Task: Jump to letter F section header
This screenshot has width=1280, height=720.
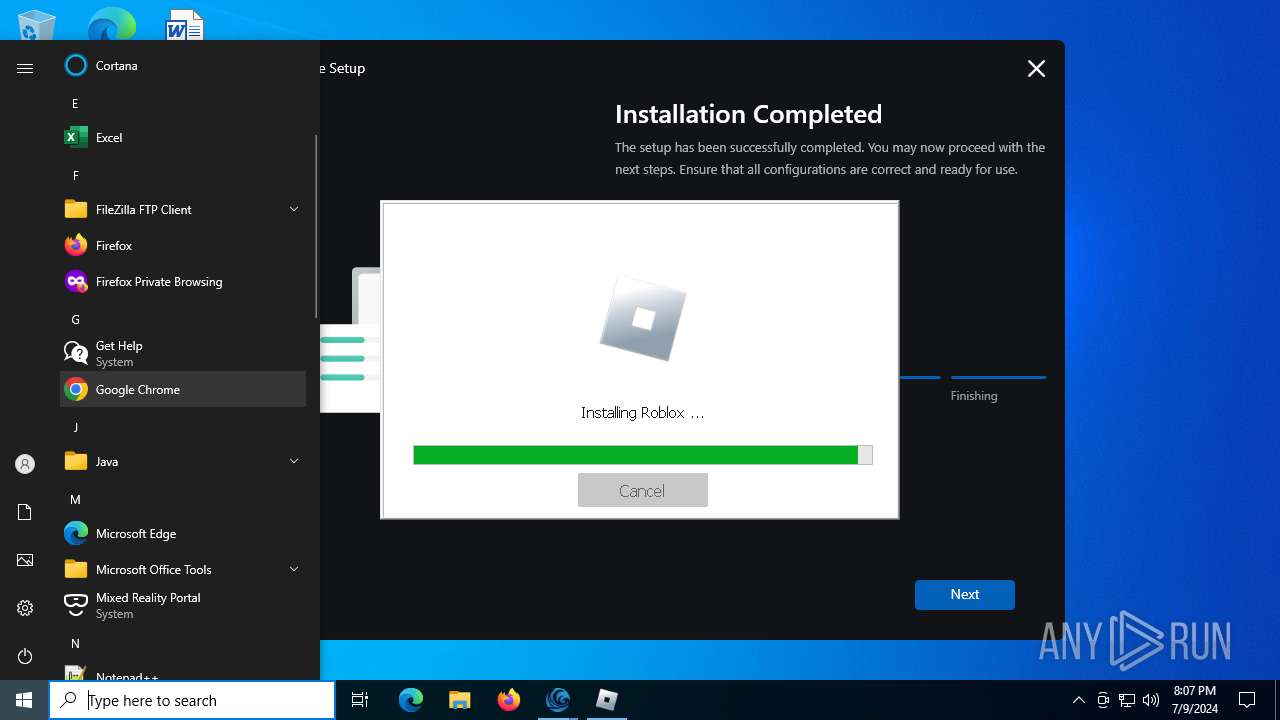Action: click(x=75, y=175)
